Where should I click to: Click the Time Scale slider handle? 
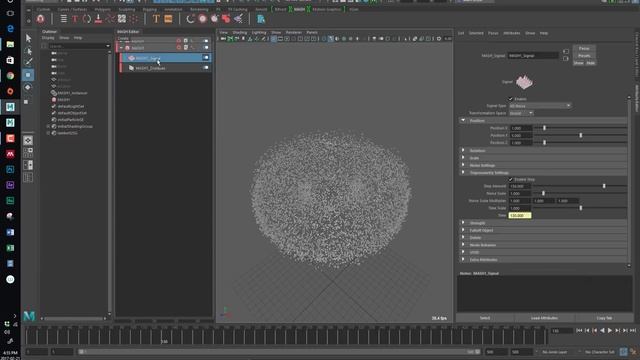[580, 208]
